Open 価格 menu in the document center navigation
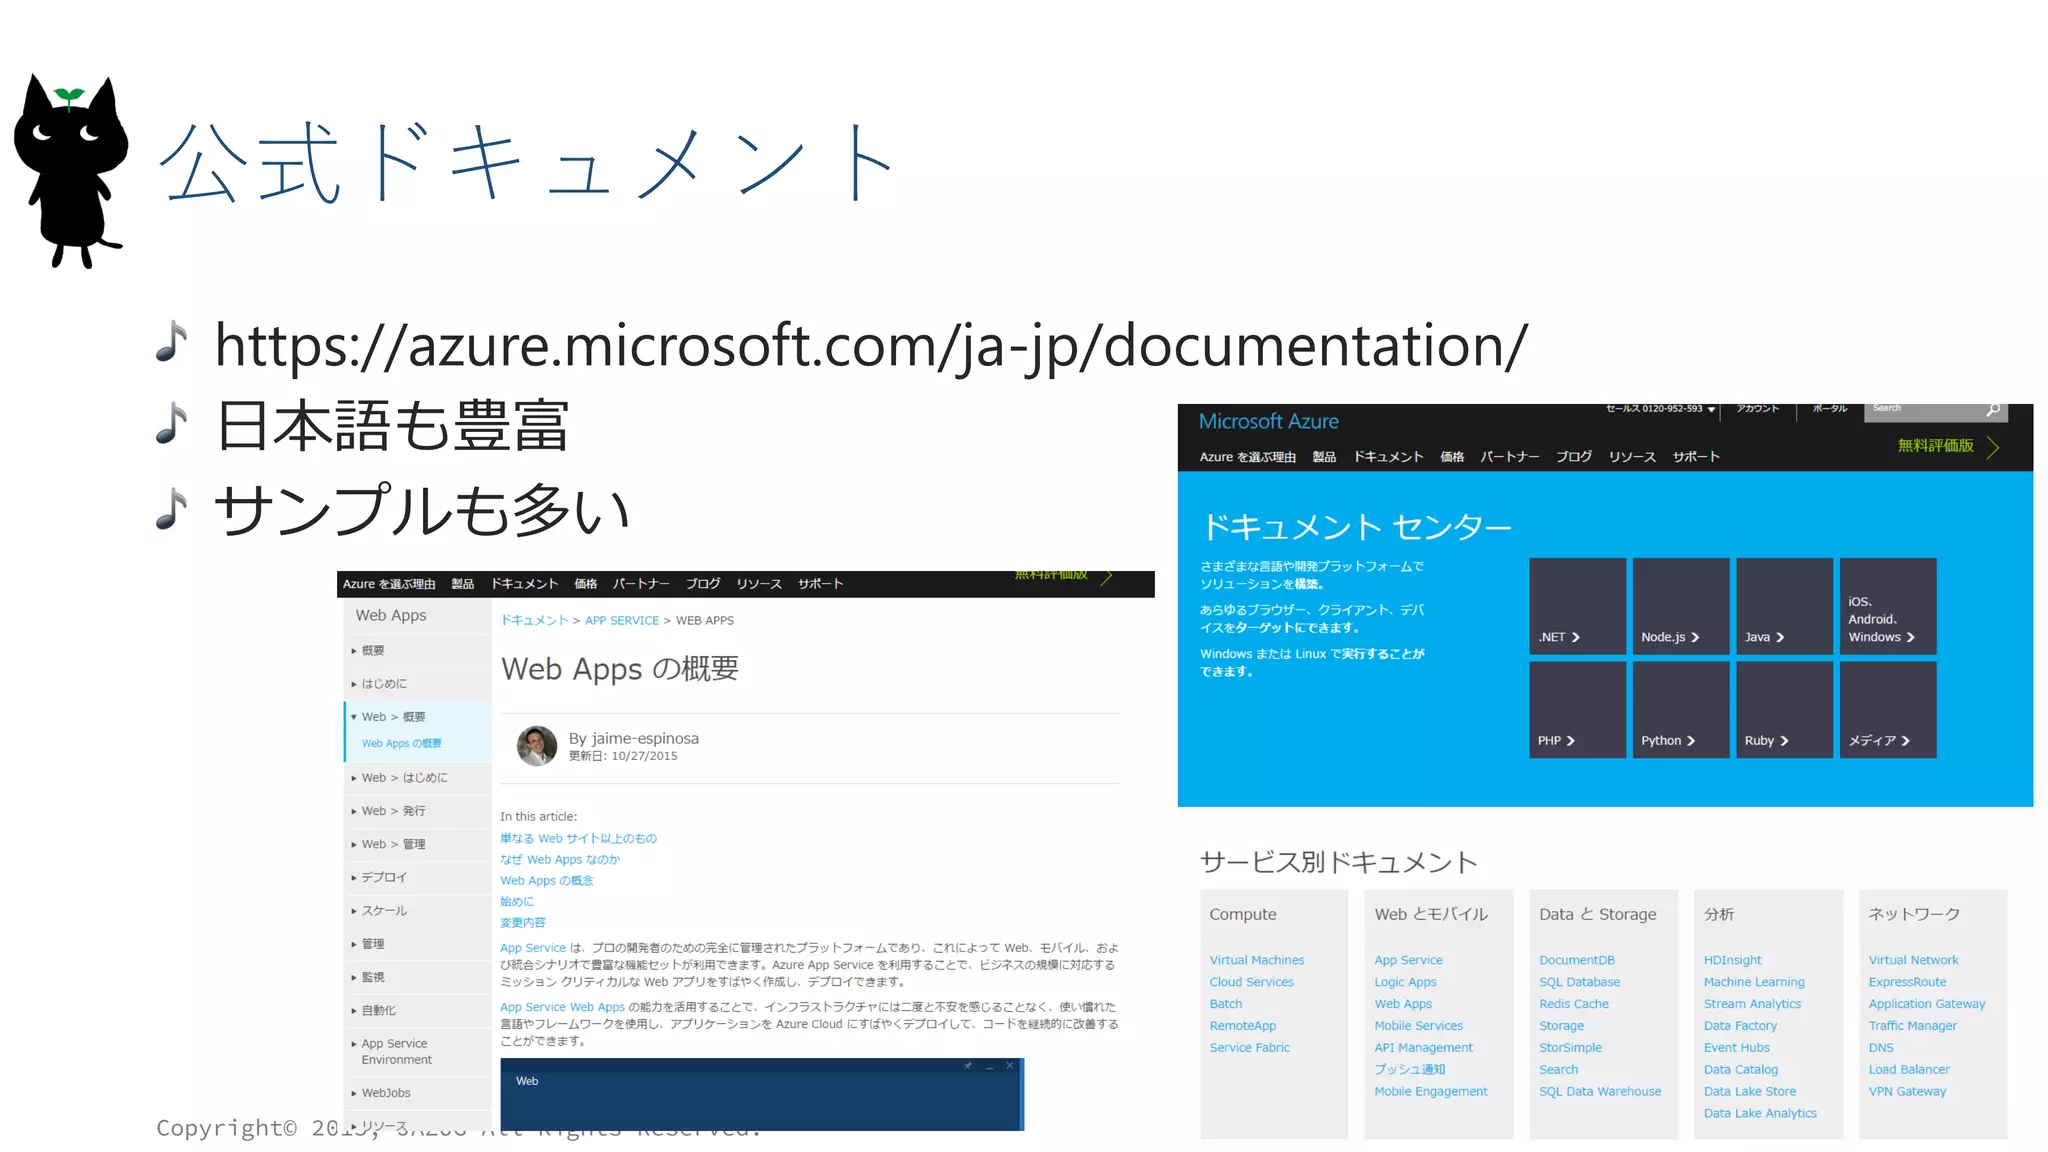 tap(1452, 457)
